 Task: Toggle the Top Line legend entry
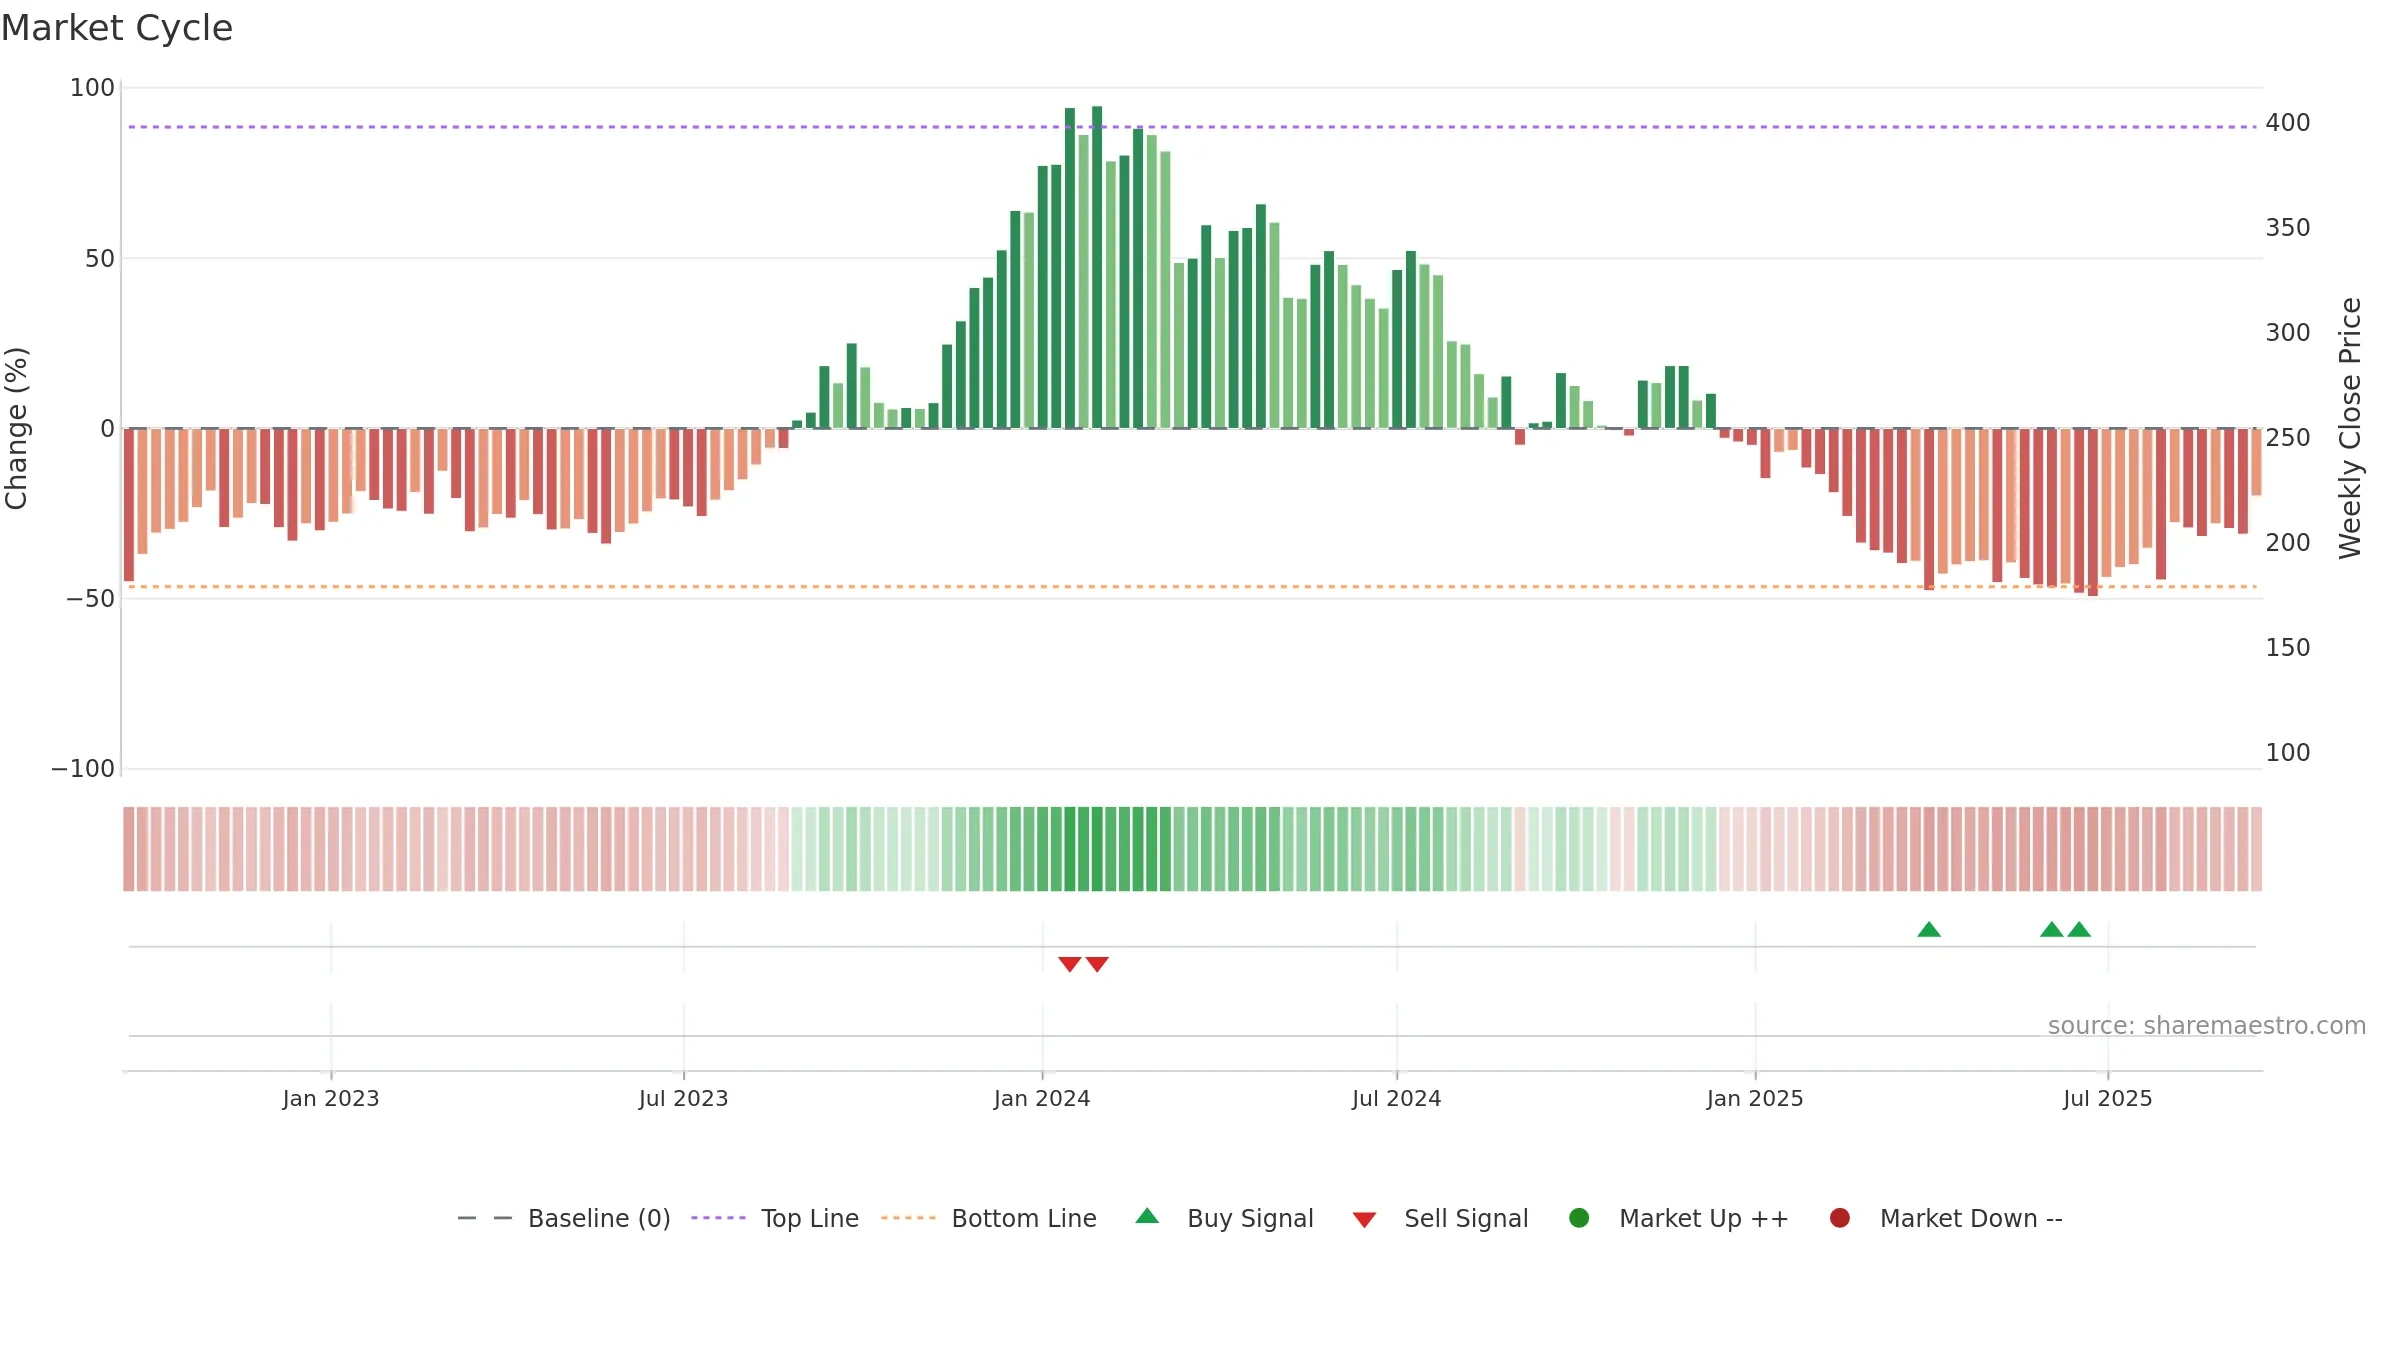[x=775, y=1218]
